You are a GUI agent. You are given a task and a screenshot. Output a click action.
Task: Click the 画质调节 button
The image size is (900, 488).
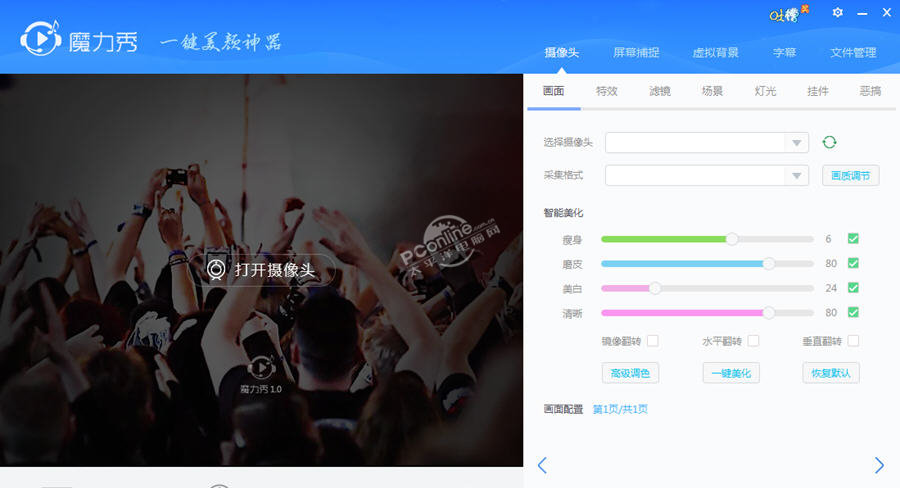click(x=850, y=176)
